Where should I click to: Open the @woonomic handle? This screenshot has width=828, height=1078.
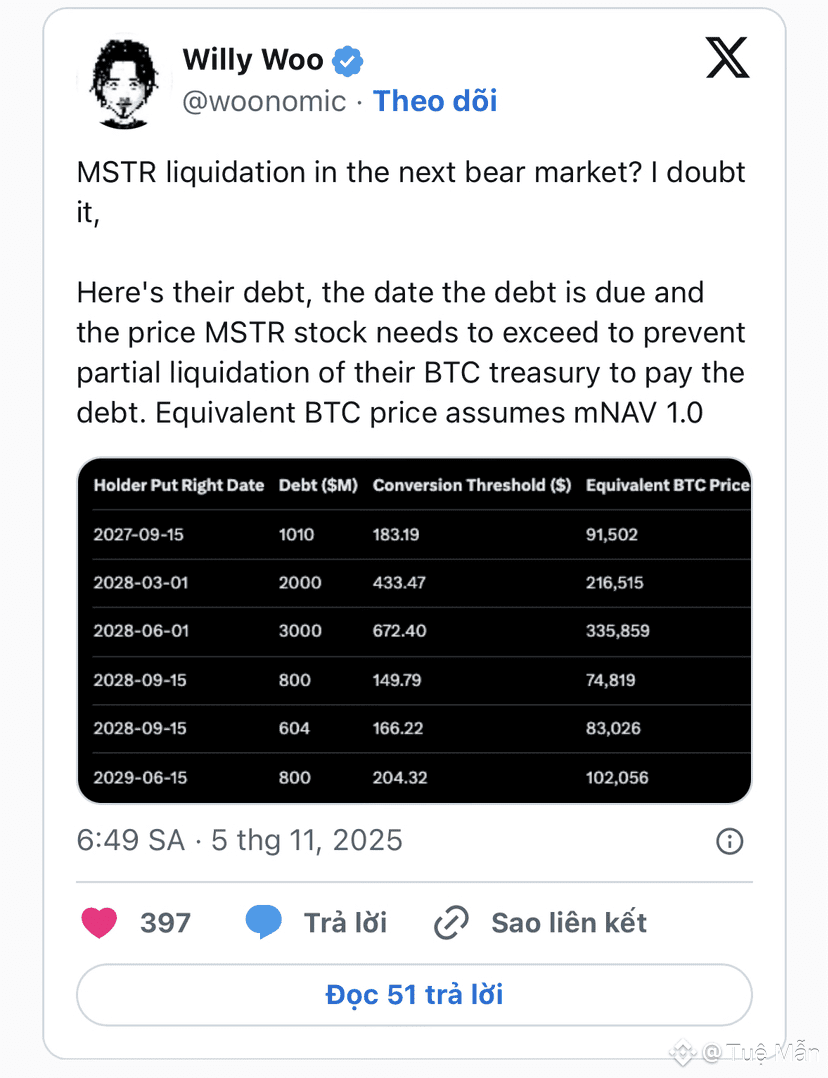pos(264,101)
